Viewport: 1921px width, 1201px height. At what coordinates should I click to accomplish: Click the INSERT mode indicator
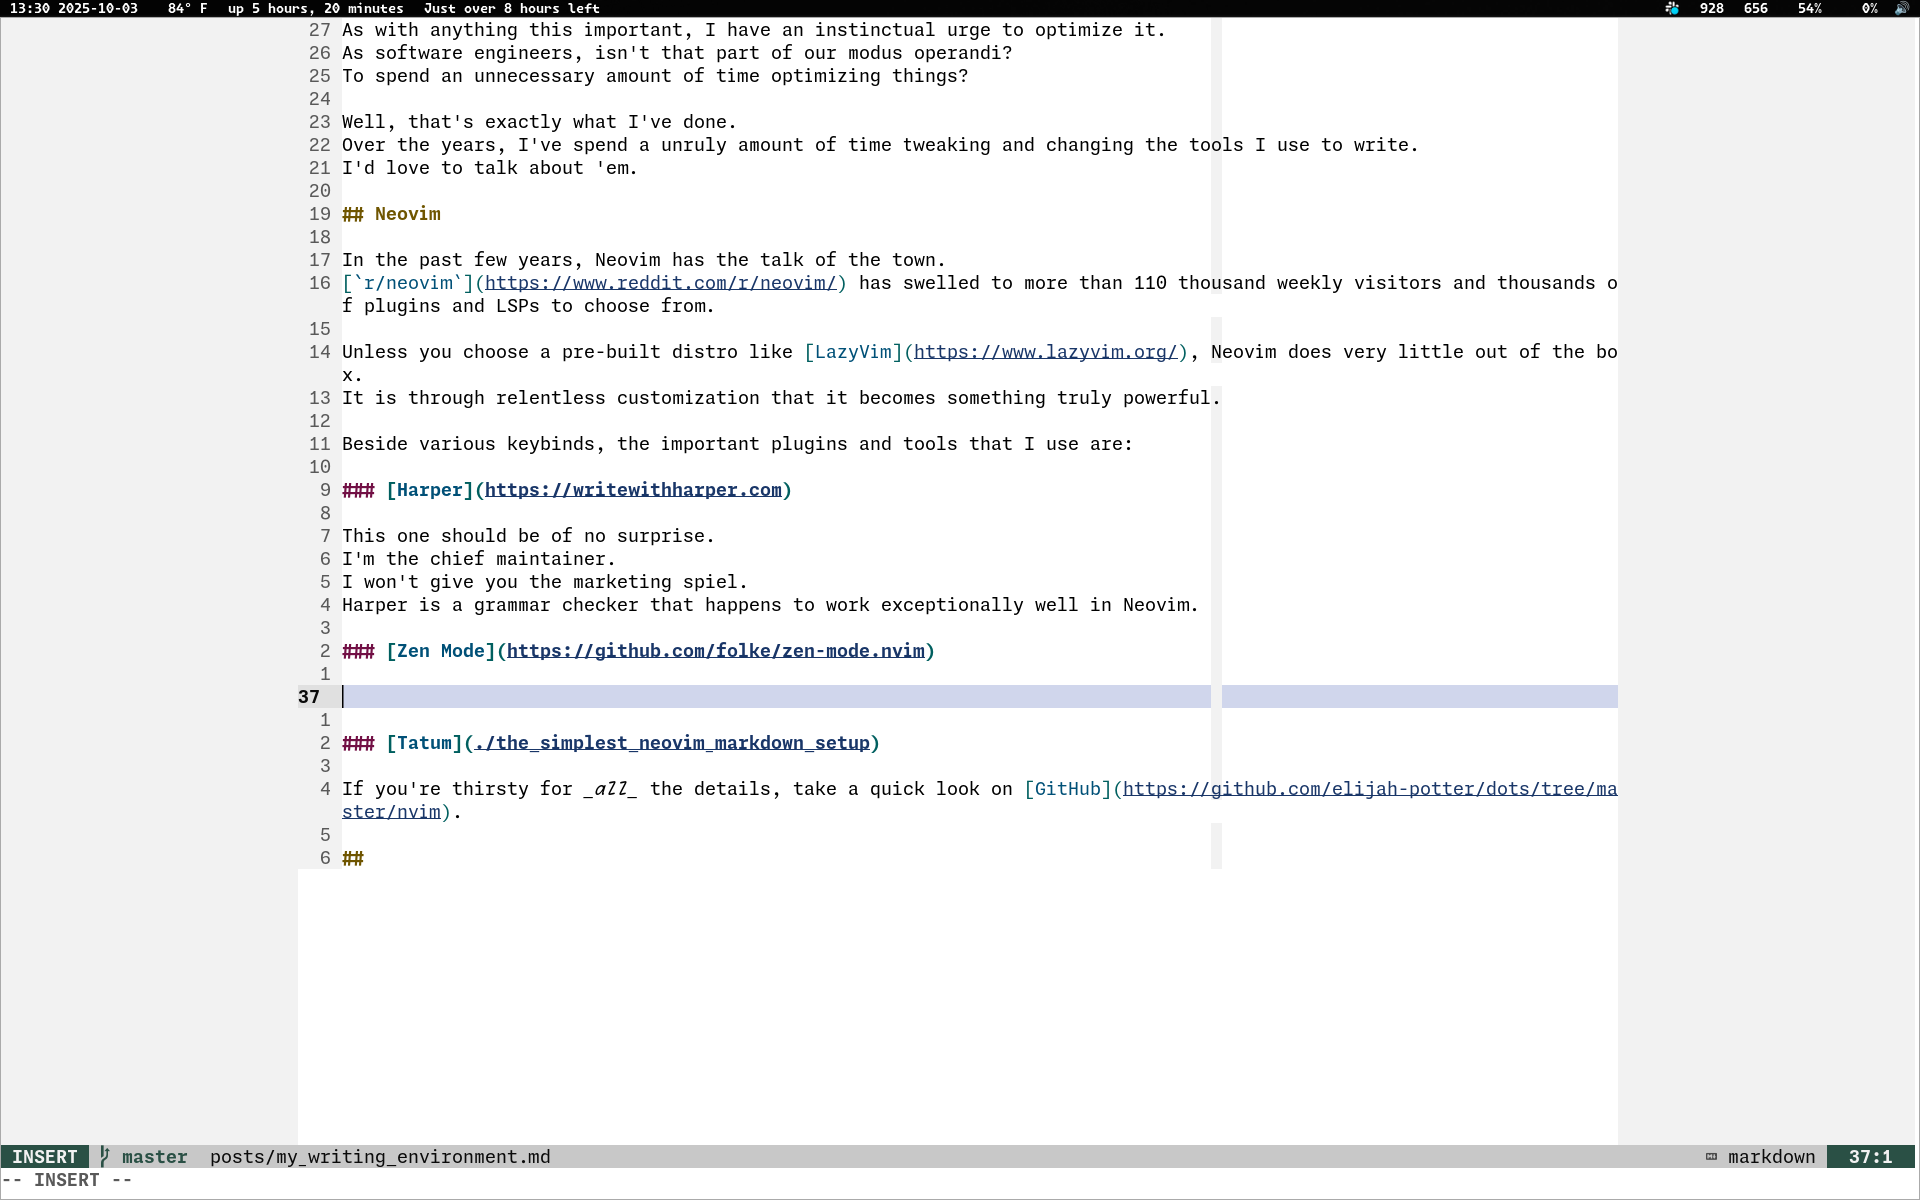point(44,1157)
